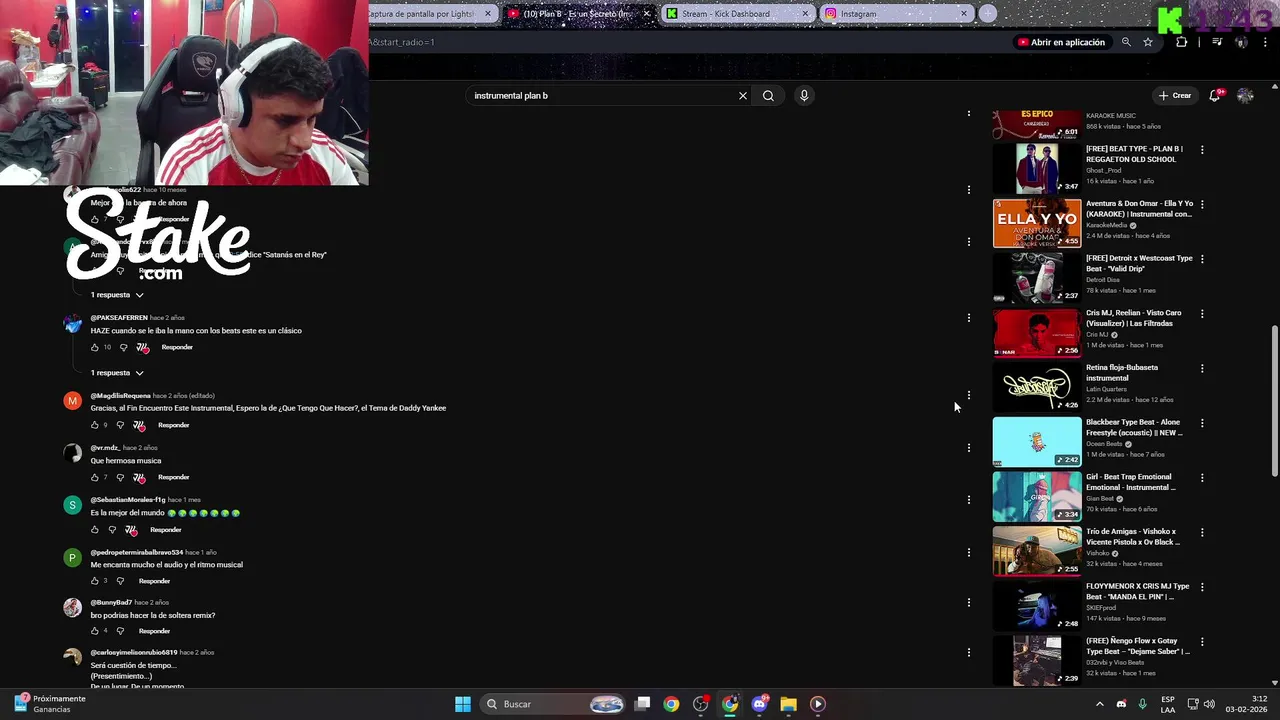Open File Explorer from the taskbar

coord(788,704)
